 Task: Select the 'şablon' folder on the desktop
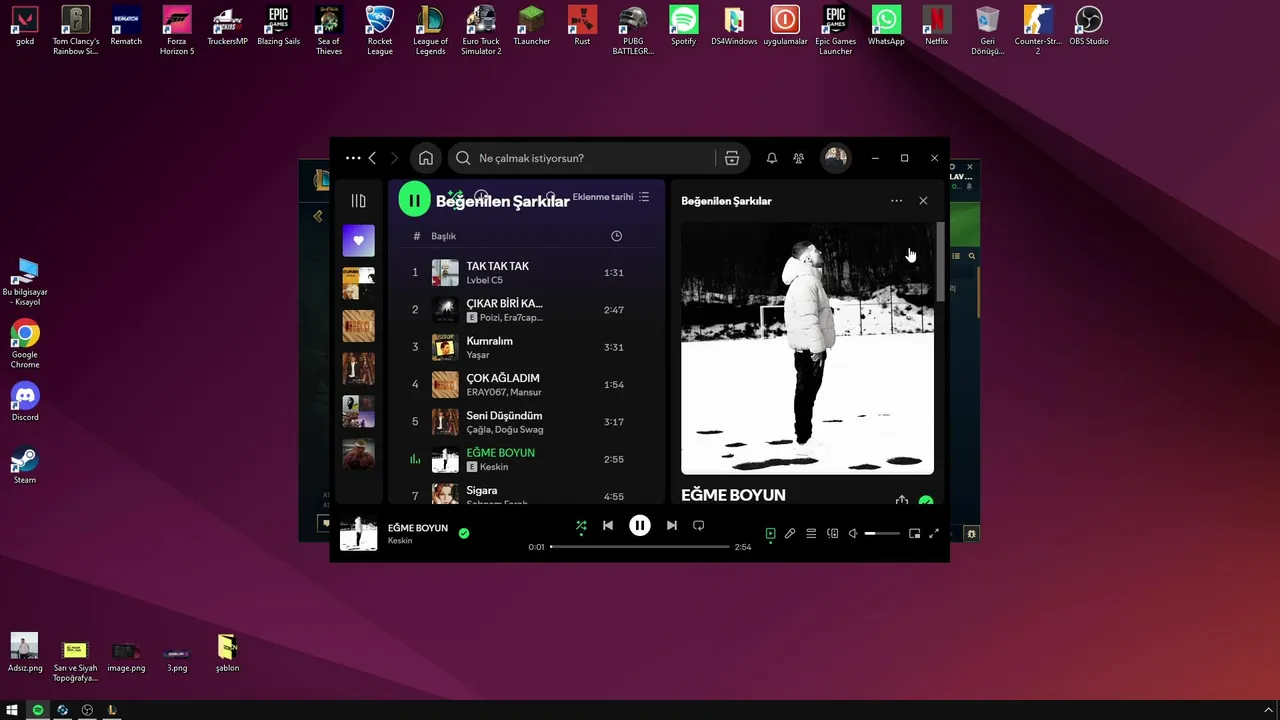click(x=227, y=653)
